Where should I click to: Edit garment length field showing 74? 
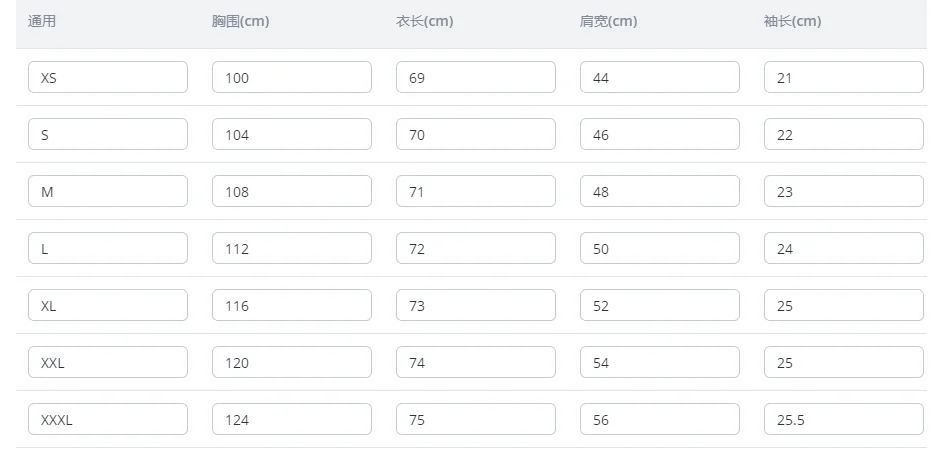[x=475, y=363]
